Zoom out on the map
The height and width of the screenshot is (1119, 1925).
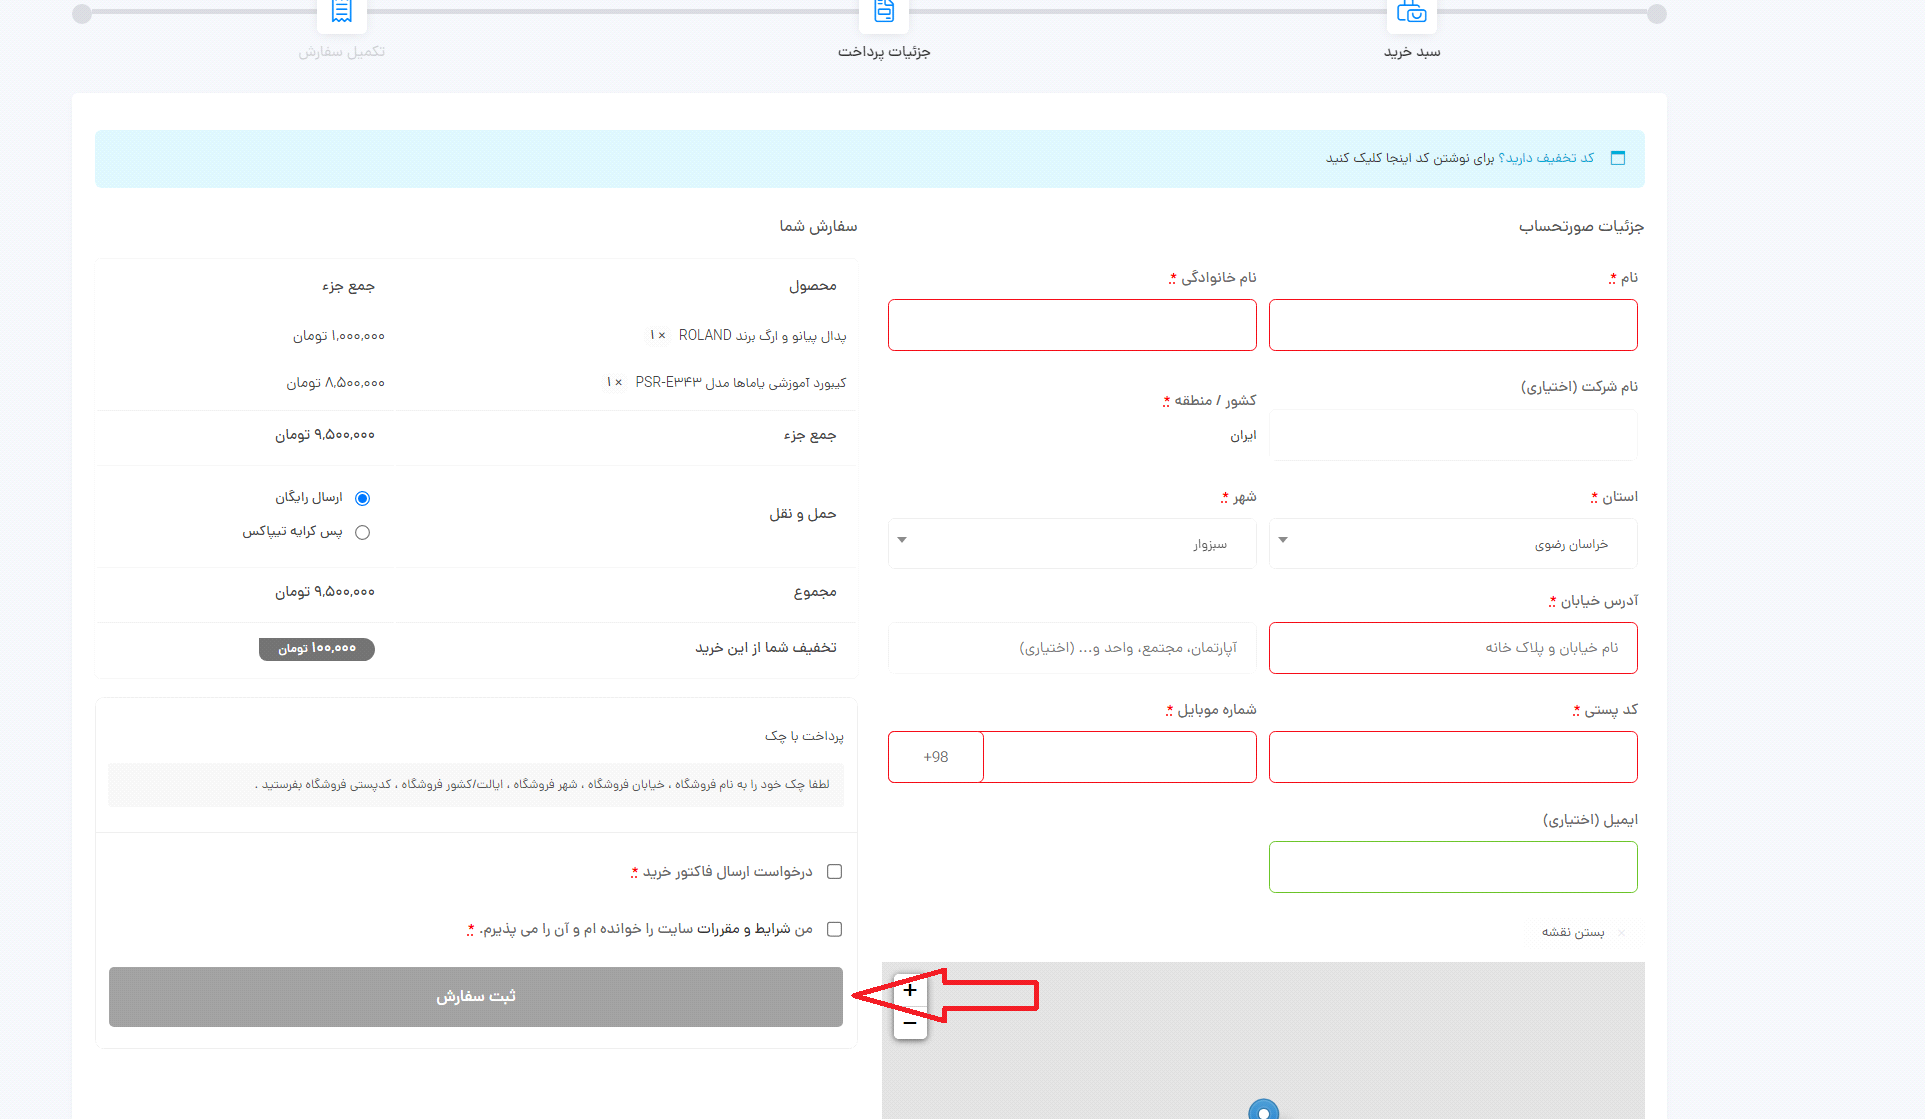(x=910, y=1023)
